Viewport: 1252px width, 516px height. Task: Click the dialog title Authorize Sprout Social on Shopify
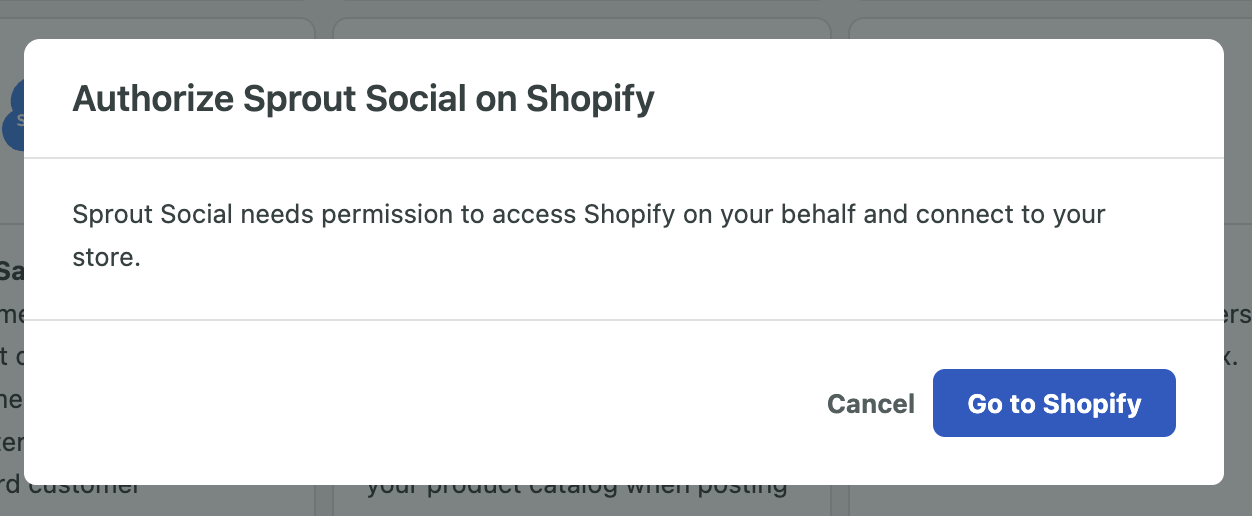(364, 98)
